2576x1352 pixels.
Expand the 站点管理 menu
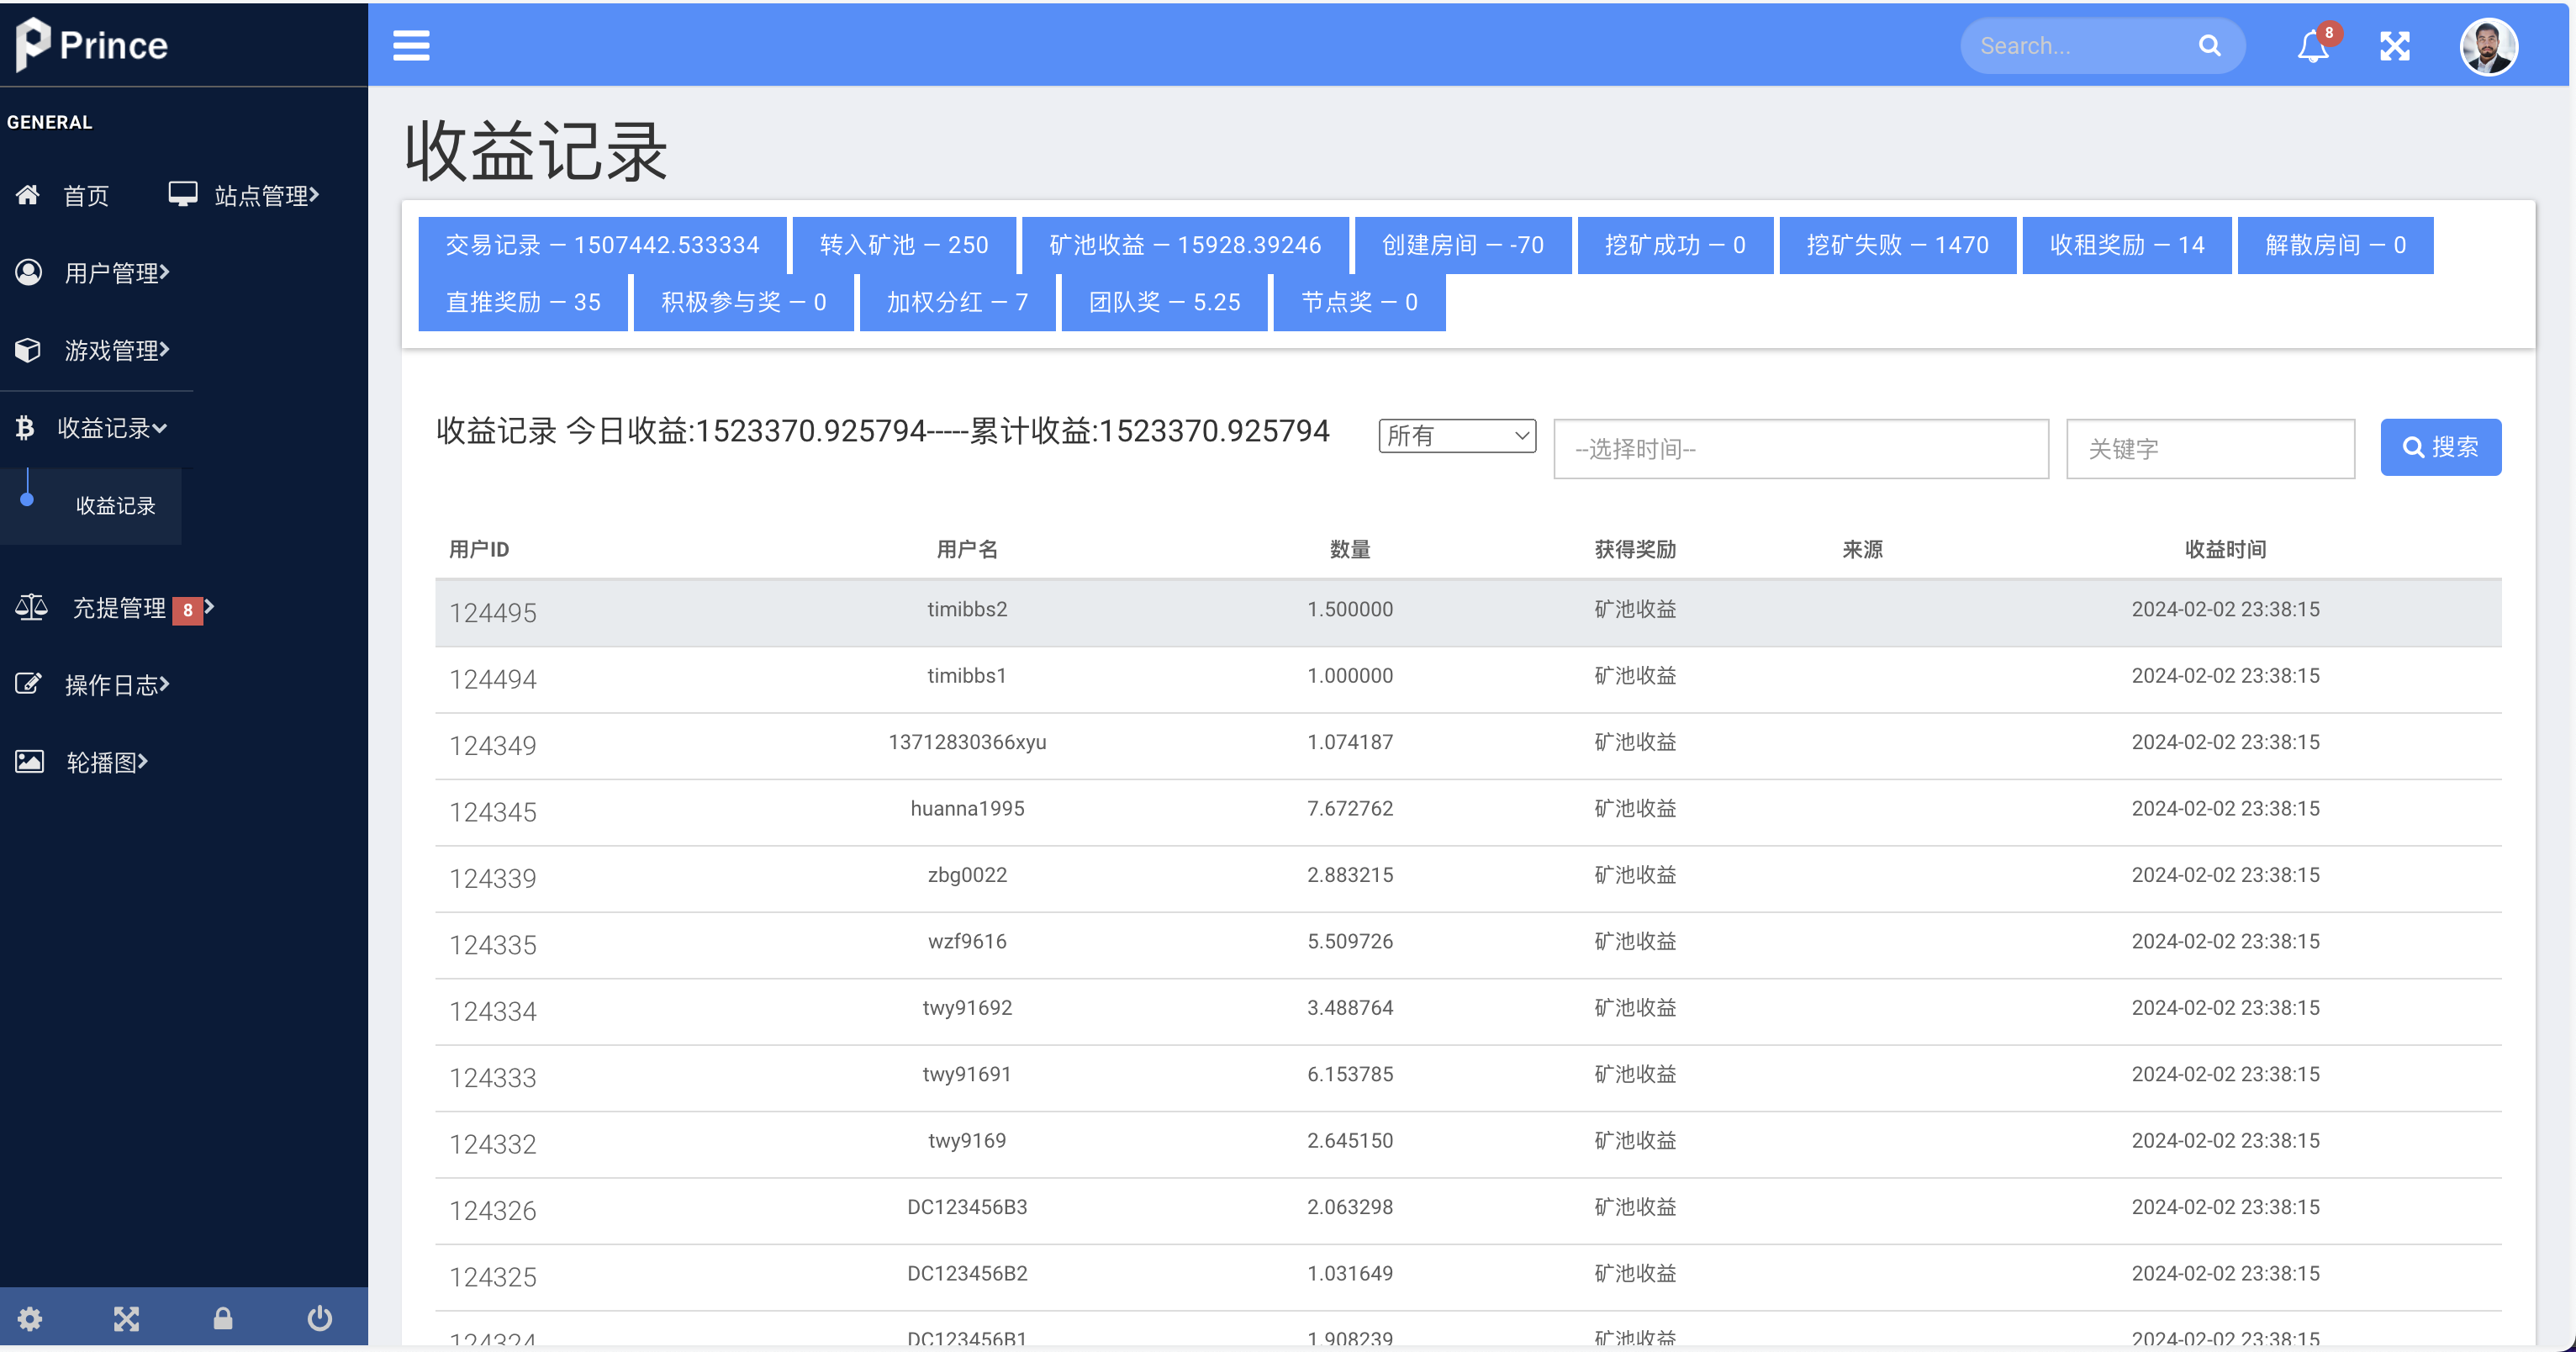tap(264, 195)
